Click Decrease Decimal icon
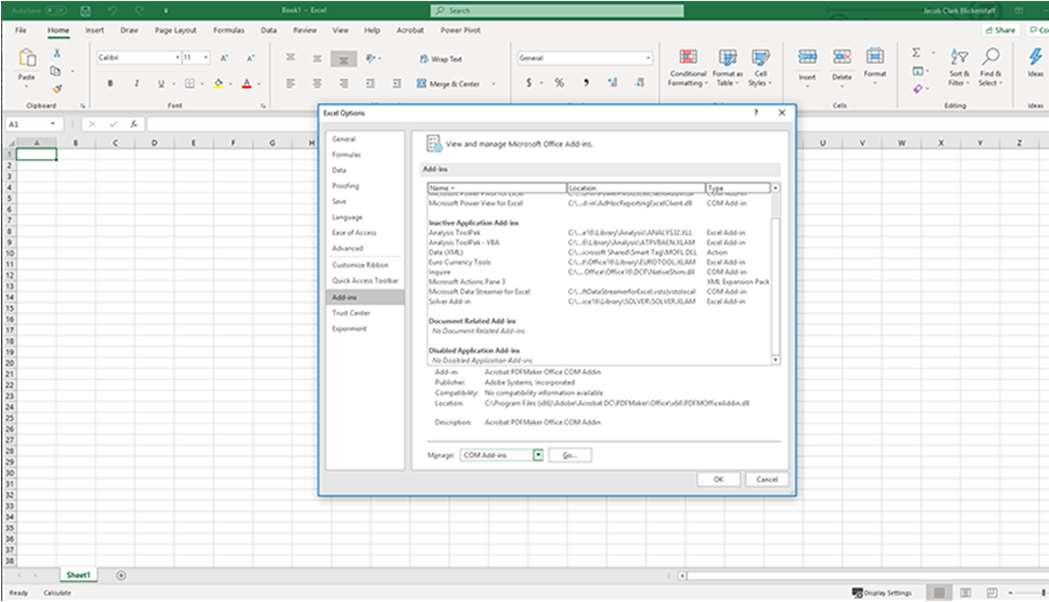Image resolution: width=1049 pixels, height=602 pixels. 640,83
